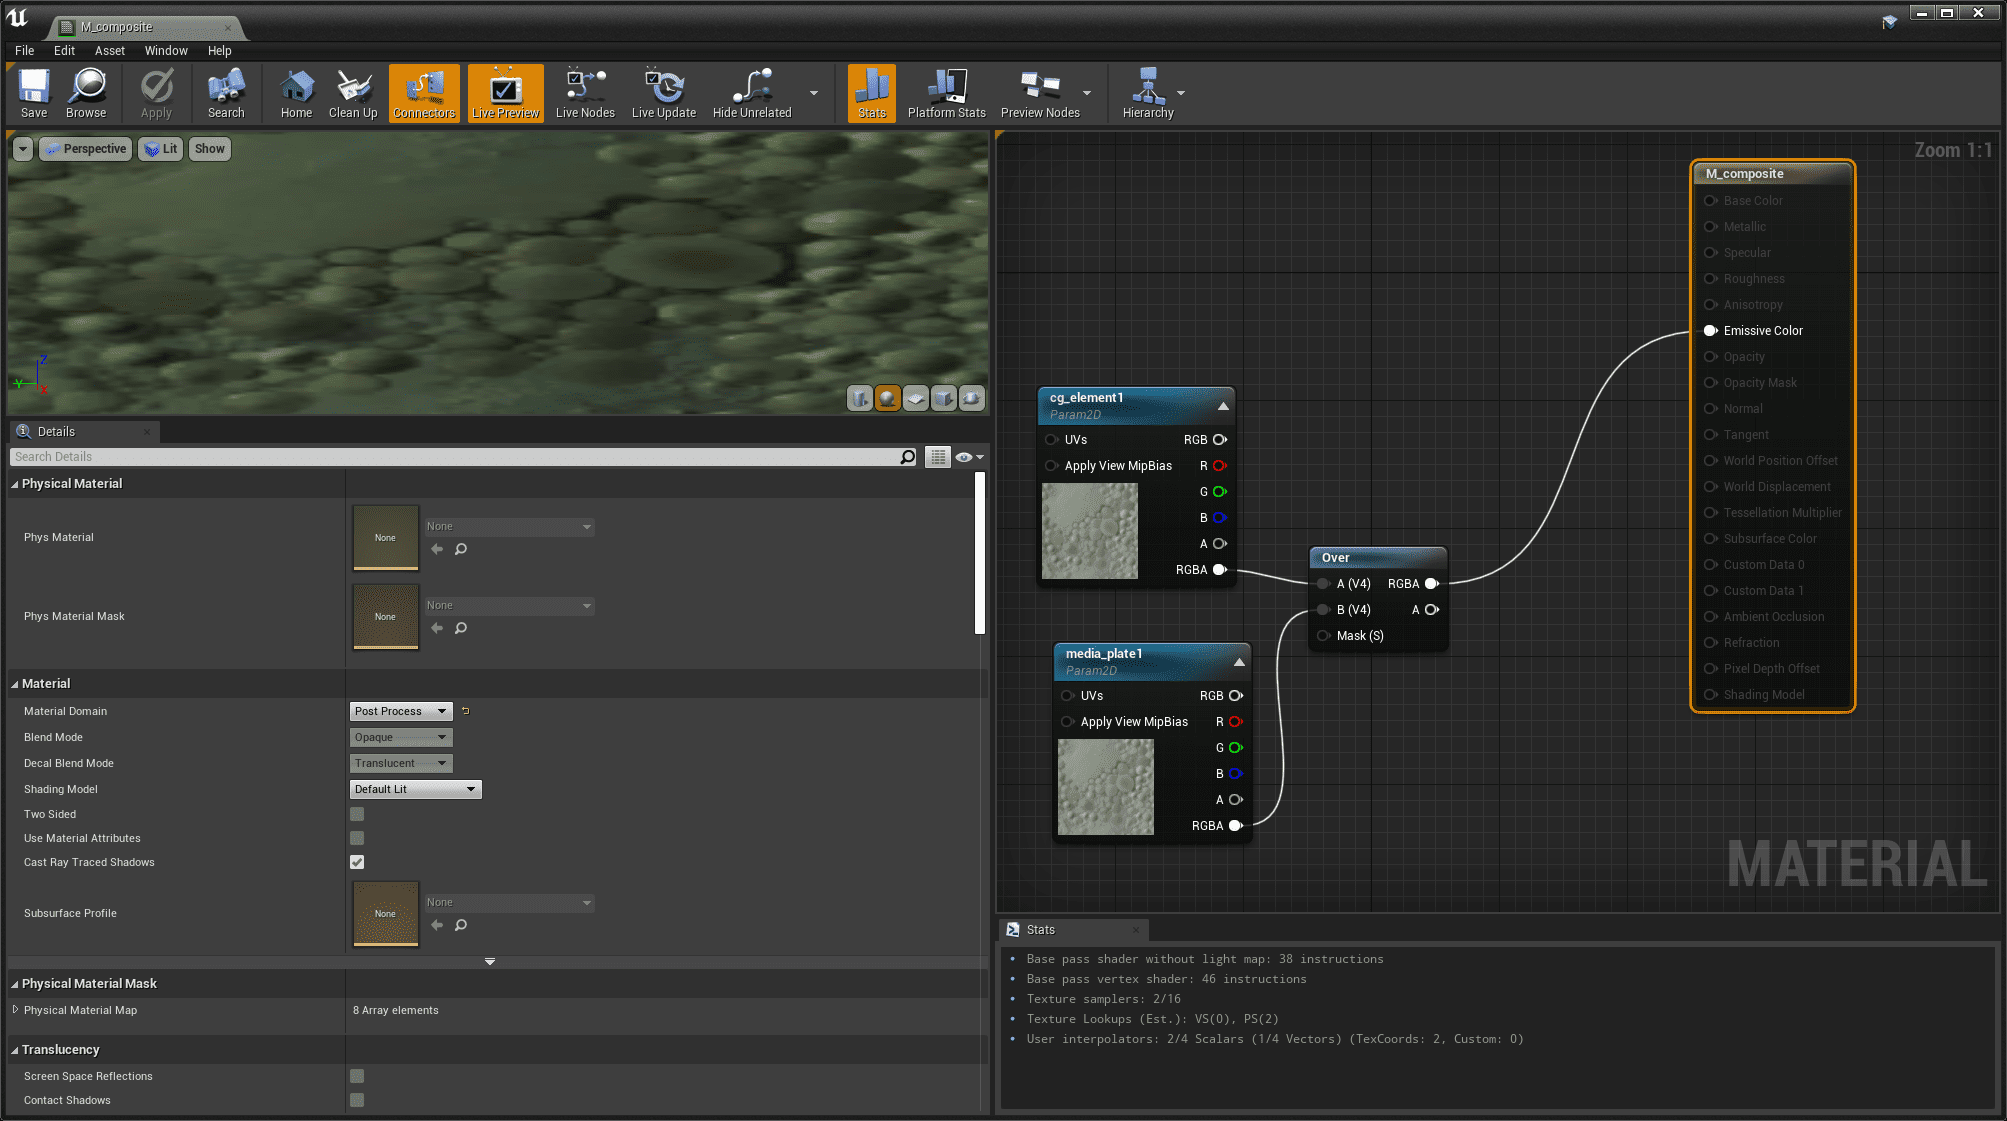Click the Subsurface Profile color swatch
The width and height of the screenshot is (2007, 1121).
[383, 913]
